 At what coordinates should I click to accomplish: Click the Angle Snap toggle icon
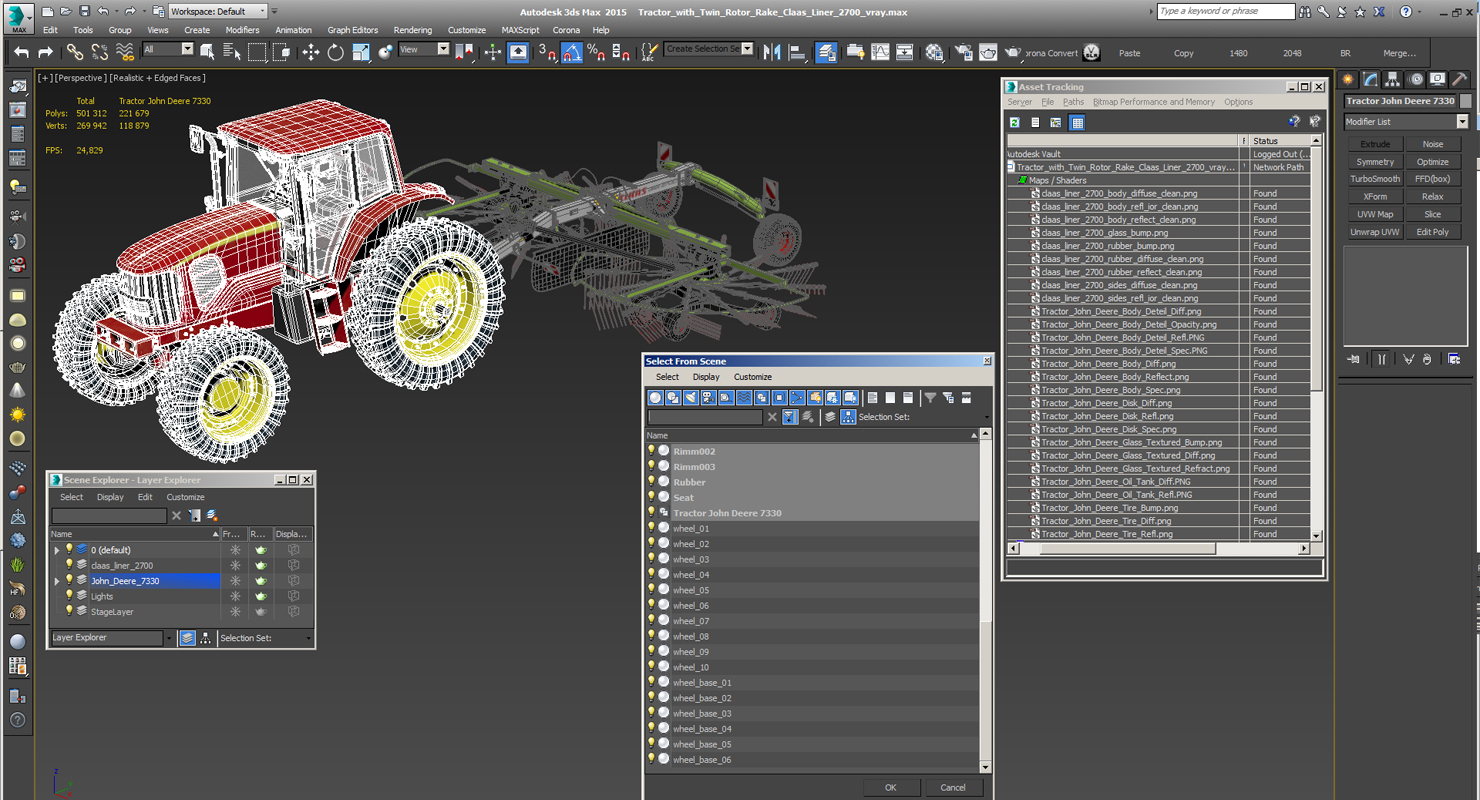pos(572,52)
